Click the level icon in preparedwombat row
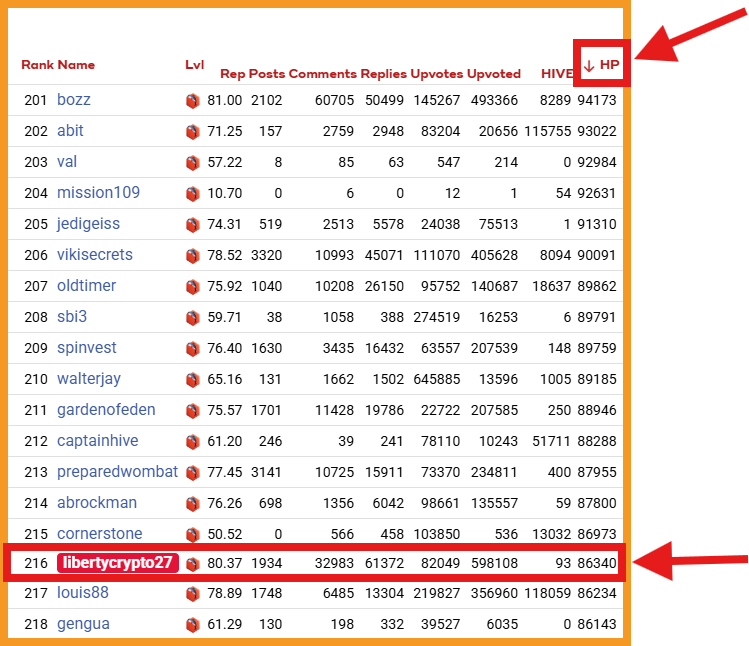 click(x=193, y=473)
